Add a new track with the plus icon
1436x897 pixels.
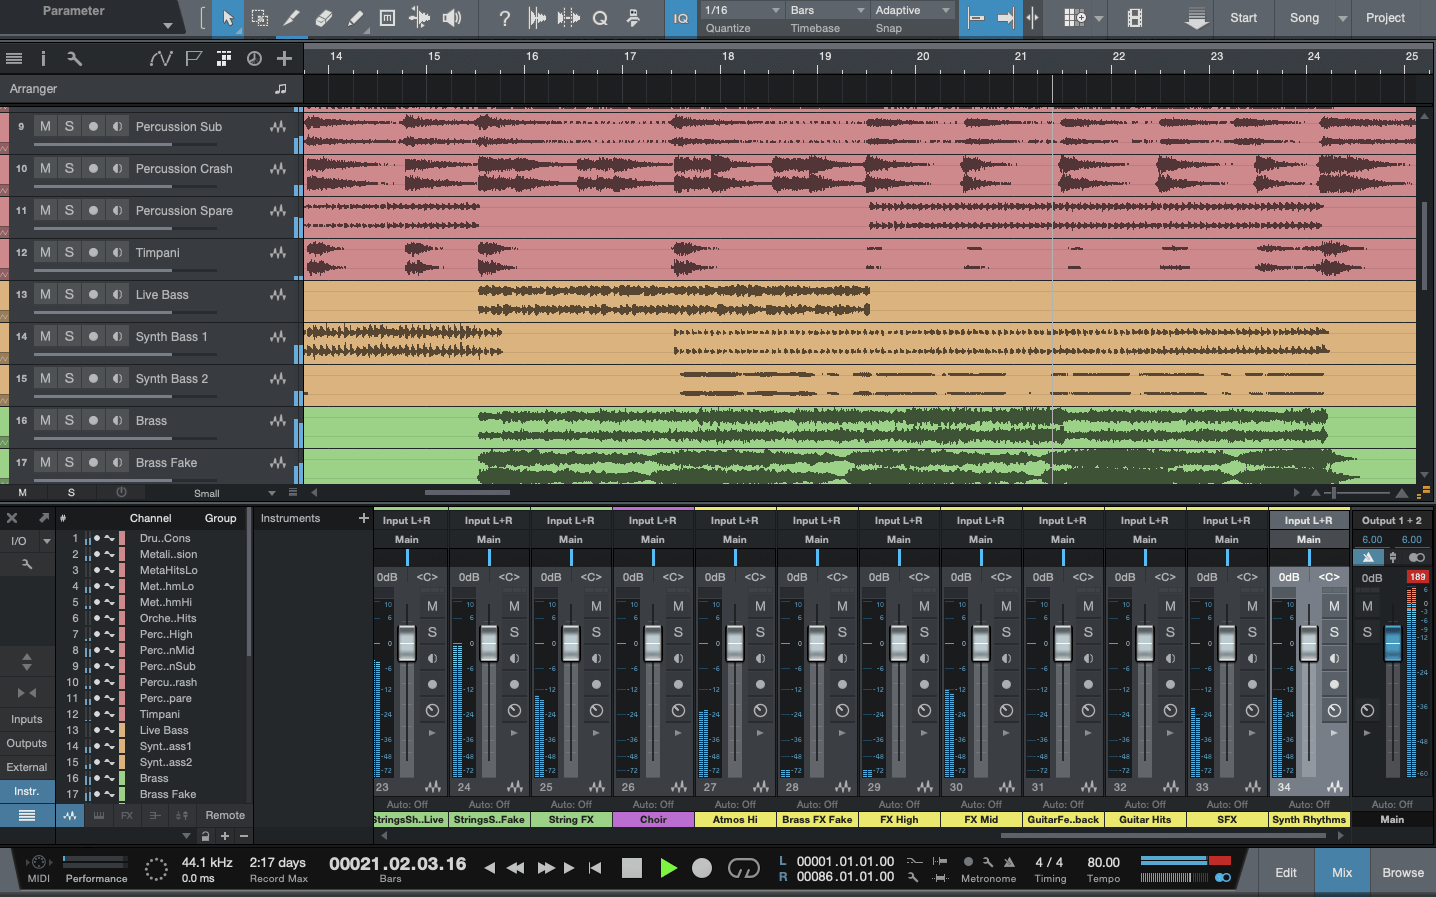[x=285, y=58]
